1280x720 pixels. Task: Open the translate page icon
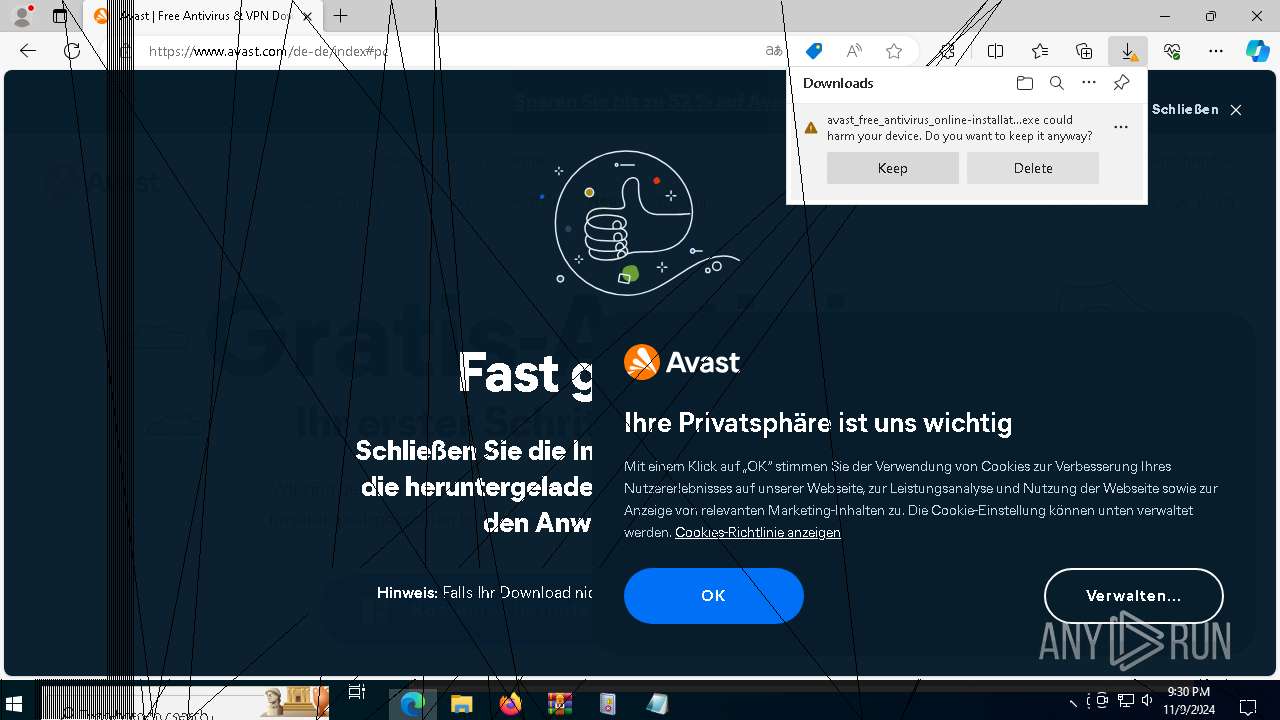(774, 51)
